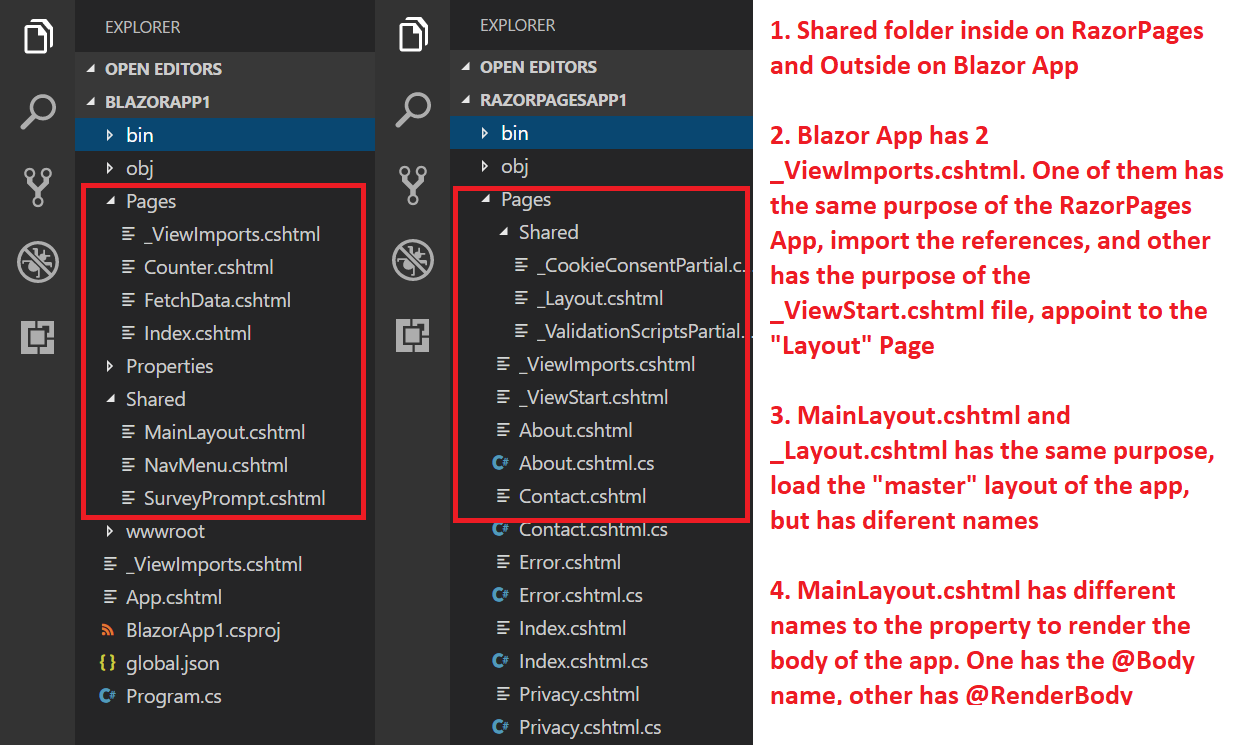This screenshot has height=745, width=1252.
Task: Click the C# icon beside About.cshtml.cs
Action: [500, 463]
